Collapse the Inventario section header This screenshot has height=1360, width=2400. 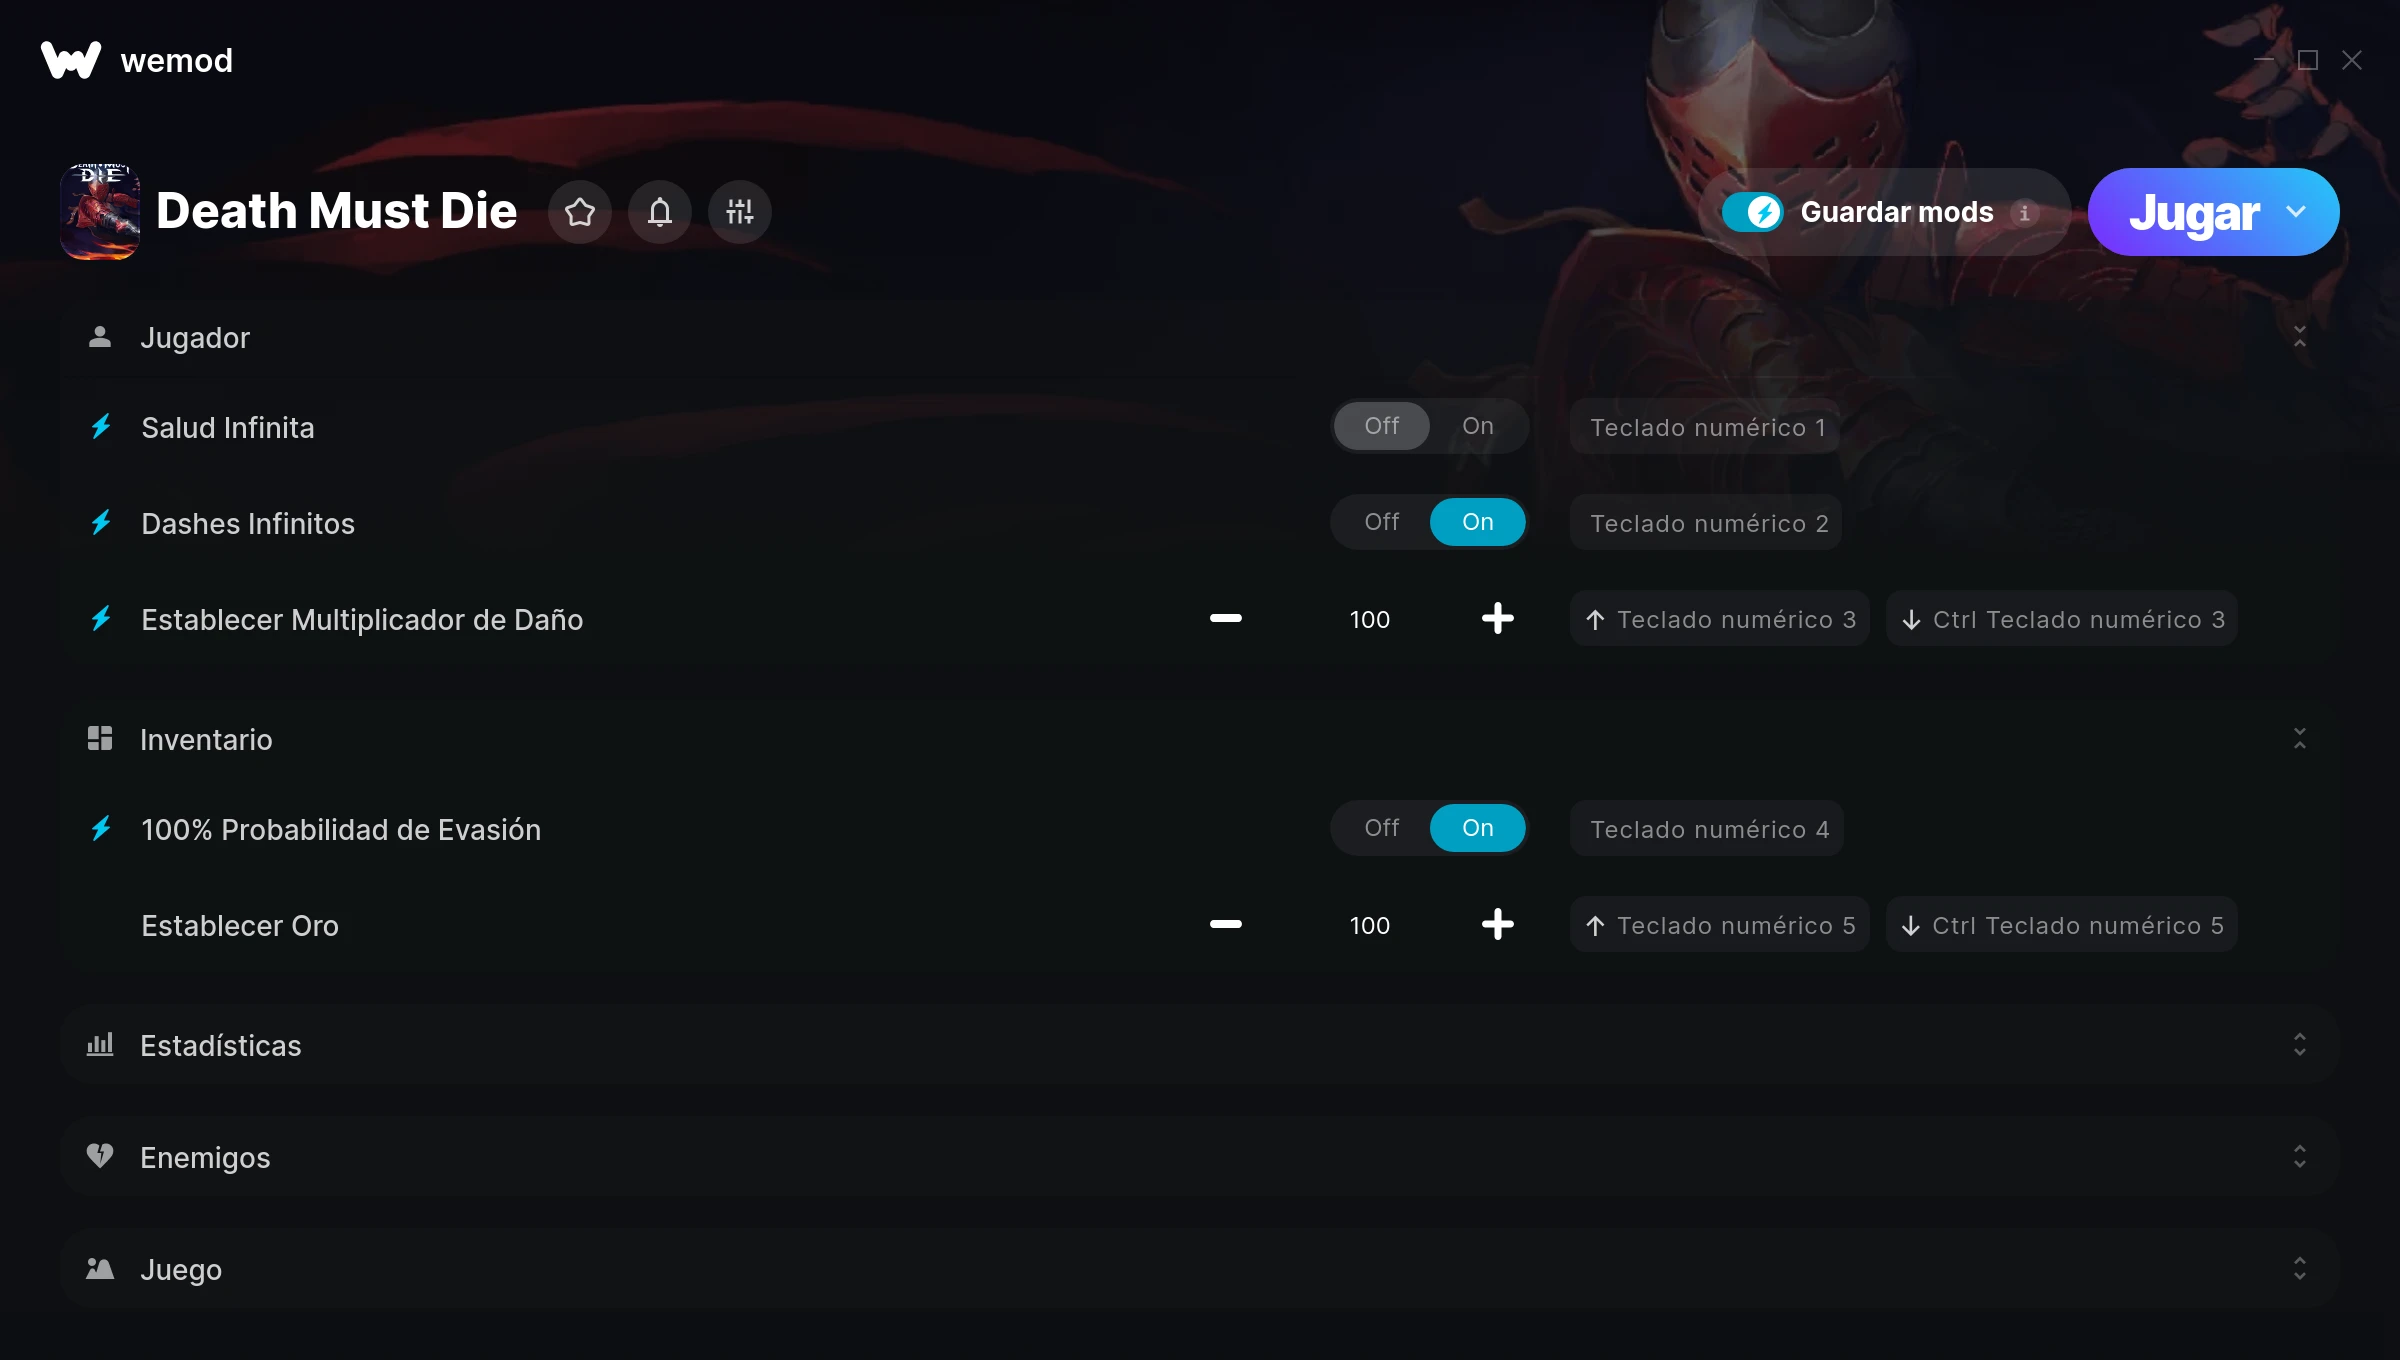click(1200, 739)
